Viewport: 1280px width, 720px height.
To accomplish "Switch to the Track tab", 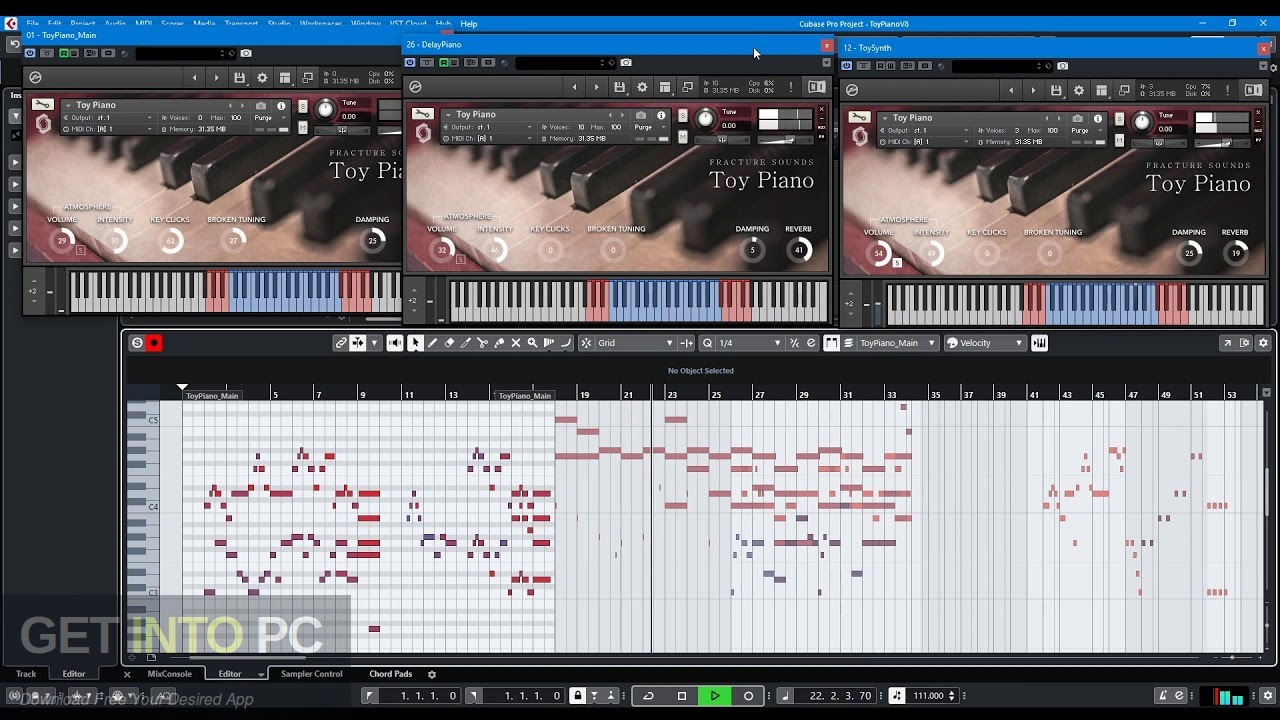I will [26, 674].
